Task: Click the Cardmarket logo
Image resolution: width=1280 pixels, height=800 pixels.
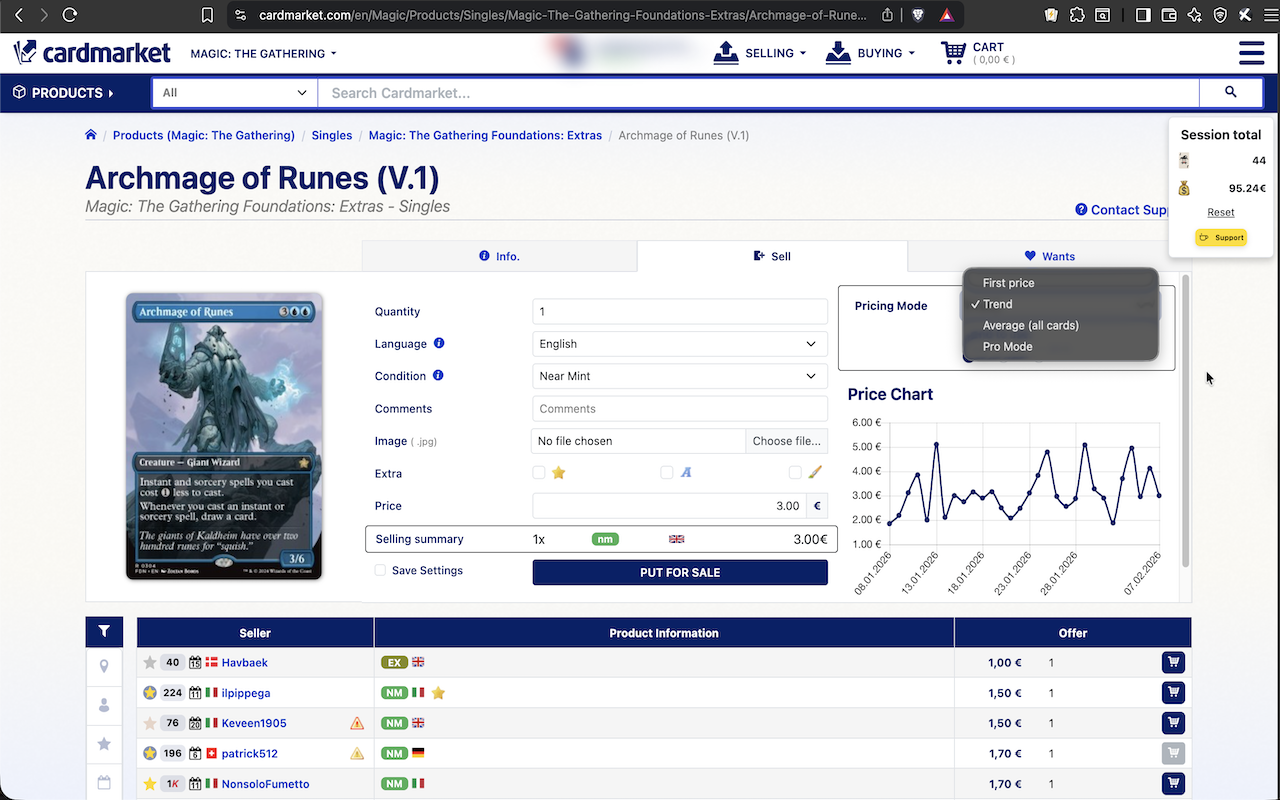Action: point(92,52)
